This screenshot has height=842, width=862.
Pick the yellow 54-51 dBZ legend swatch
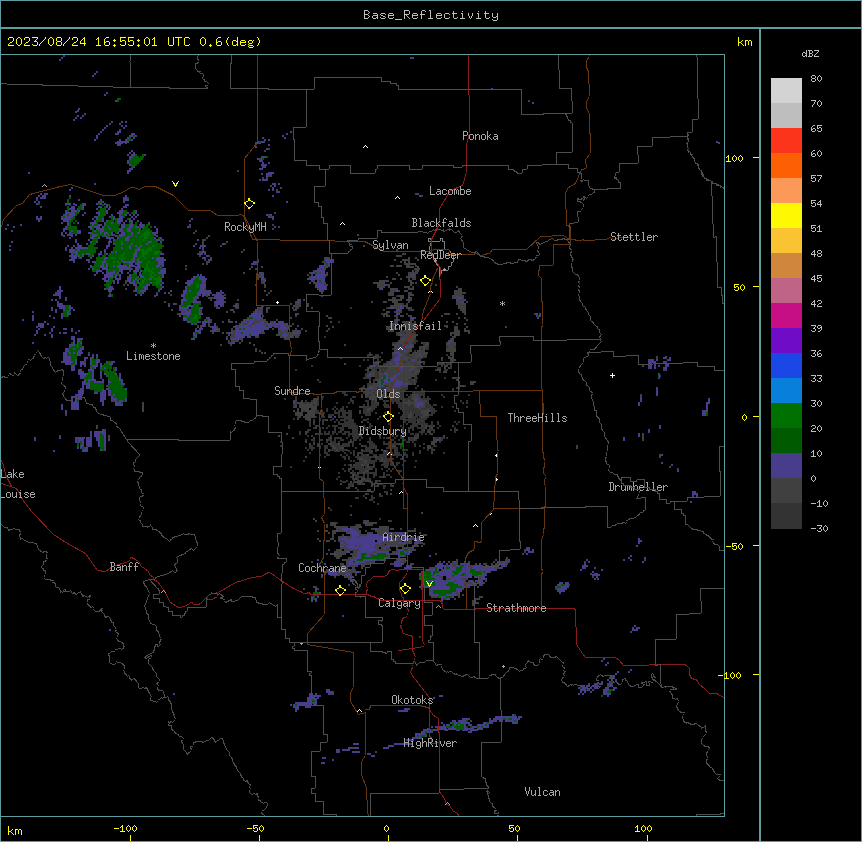pyautogui.click(x=786, y=215)
